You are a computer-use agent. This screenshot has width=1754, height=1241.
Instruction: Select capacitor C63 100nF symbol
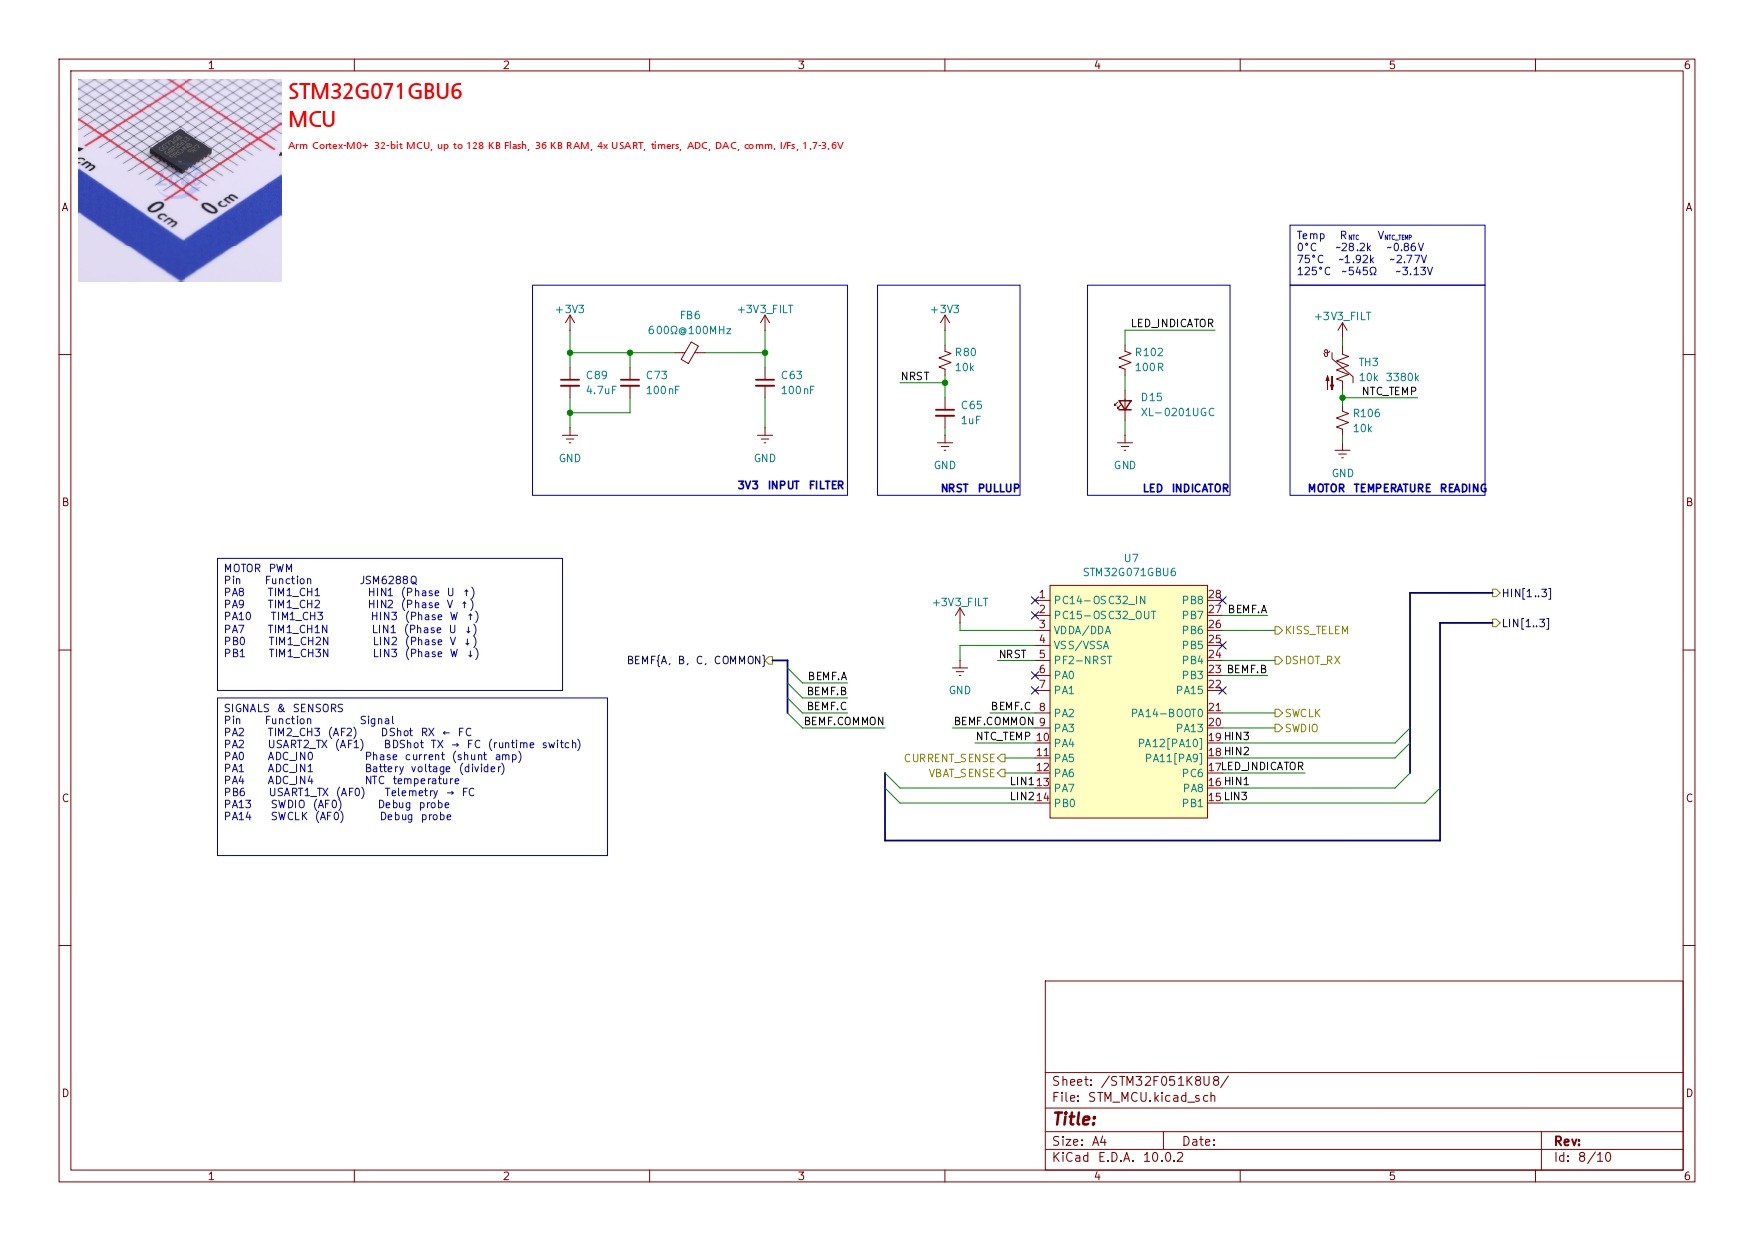(765, 382)
